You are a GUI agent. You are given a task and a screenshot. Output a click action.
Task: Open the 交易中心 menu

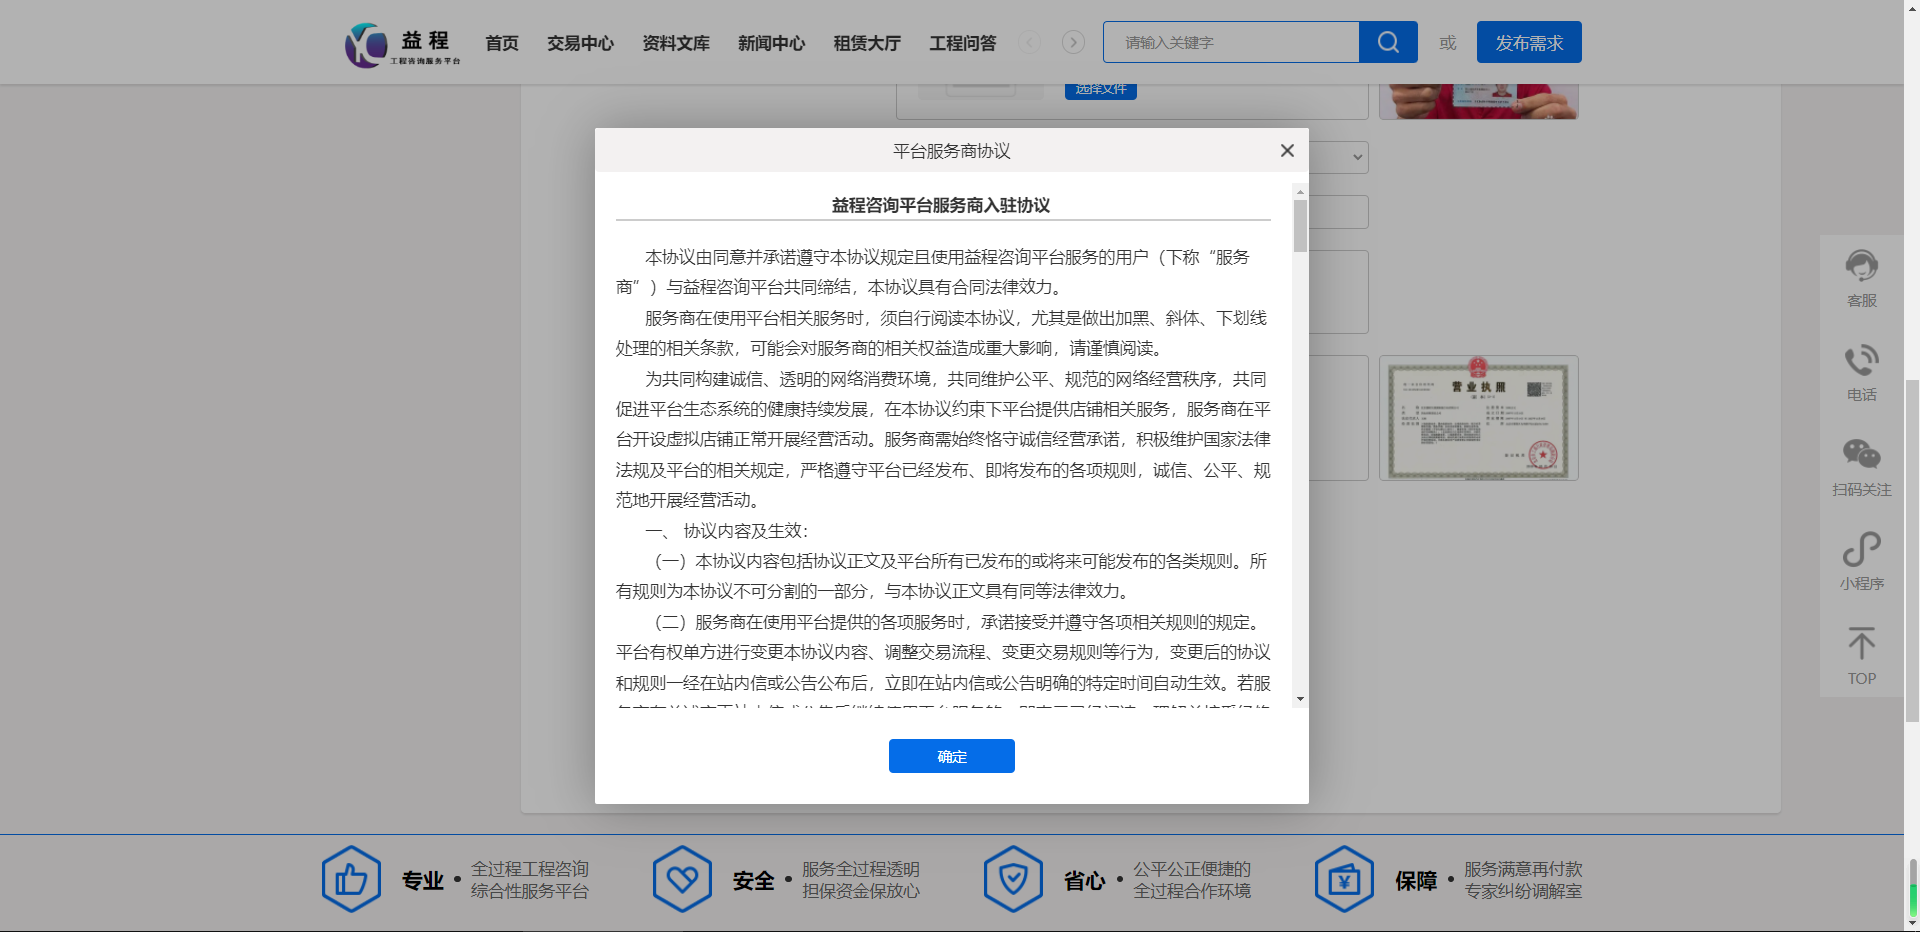580,43
